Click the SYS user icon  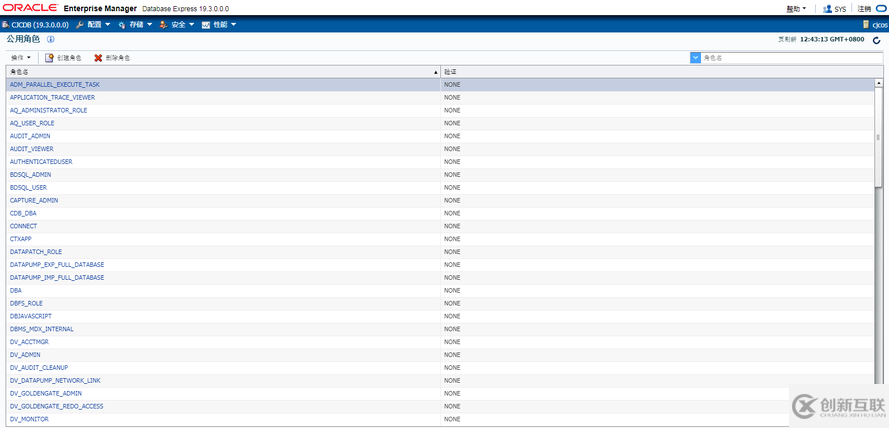point(828,9)
